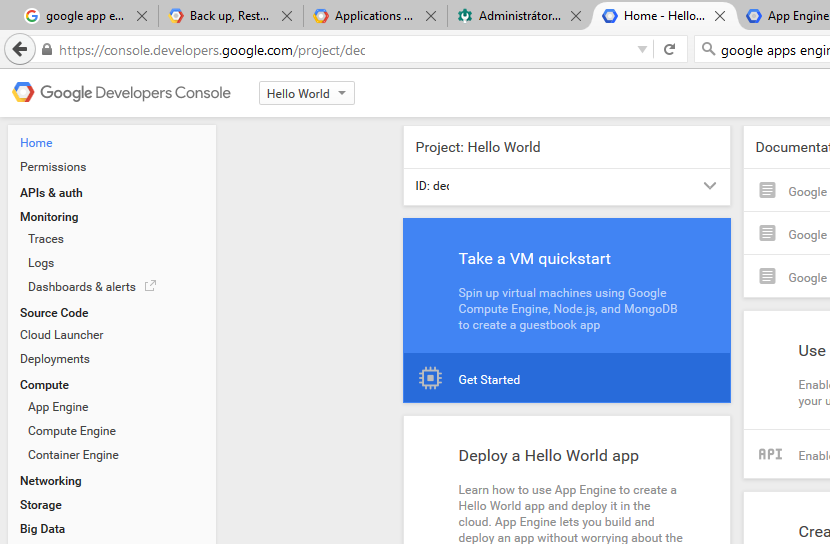Switch to the 'Administrátor...' tab
The image size is (830, 544).
click(x=519, y=16)
